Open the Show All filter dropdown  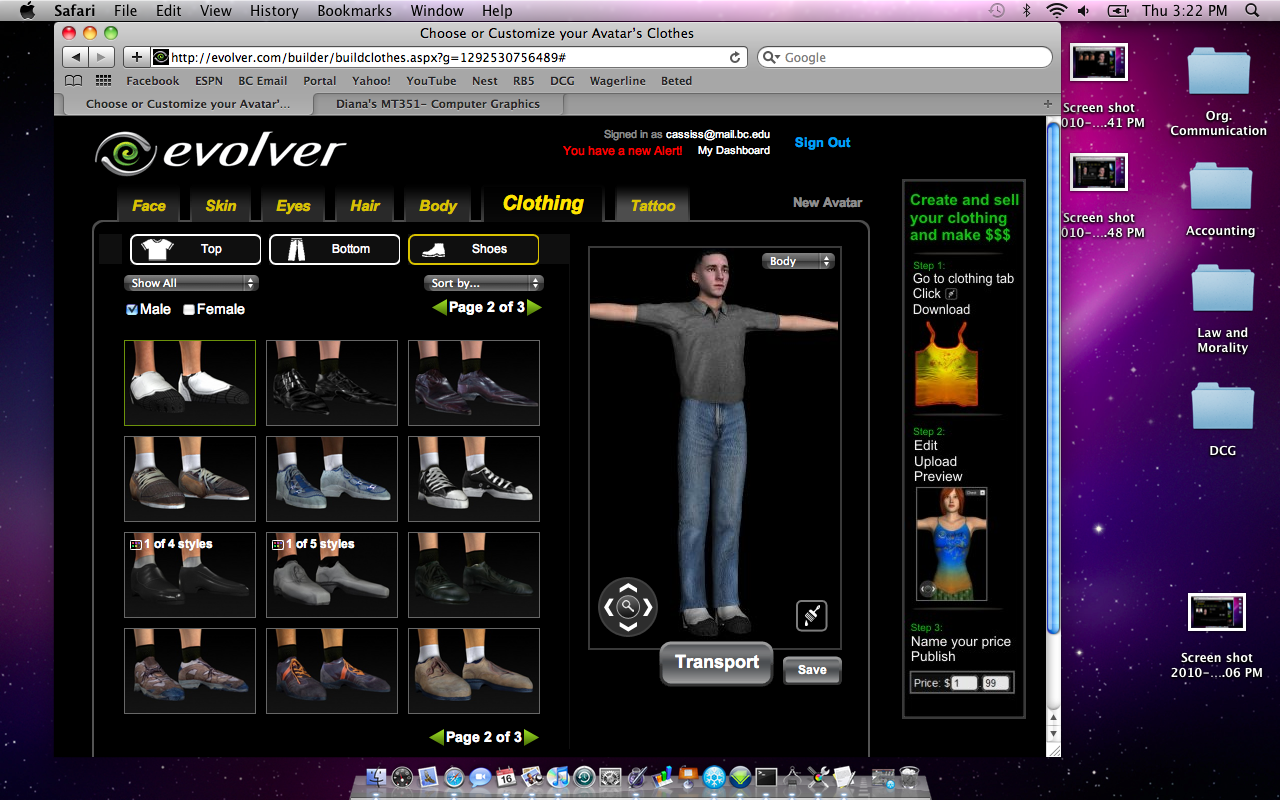(190, 282)
